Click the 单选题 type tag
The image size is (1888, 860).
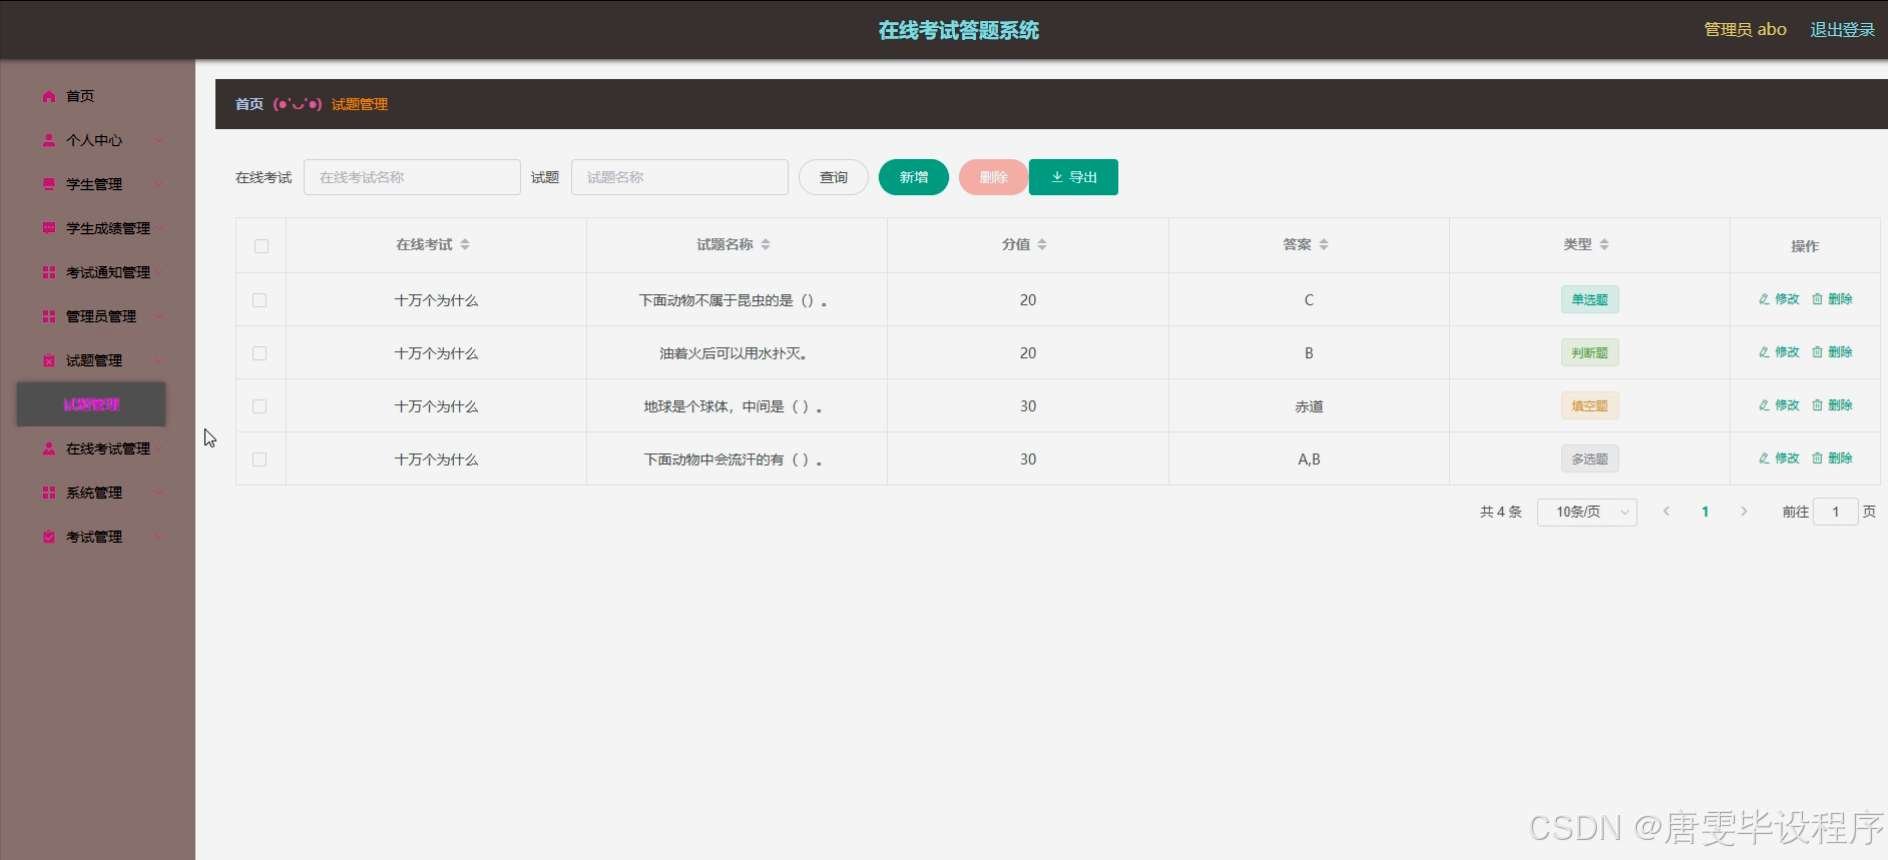click(1590, 299)
